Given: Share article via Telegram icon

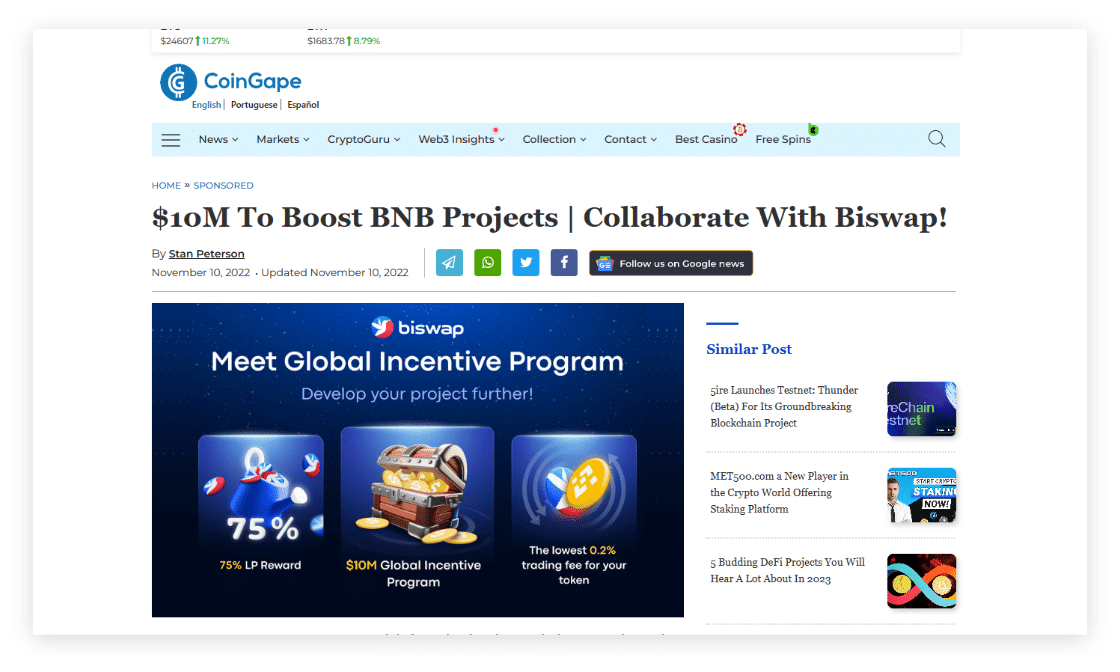Looking at the screenshot, I should [449, 263].
